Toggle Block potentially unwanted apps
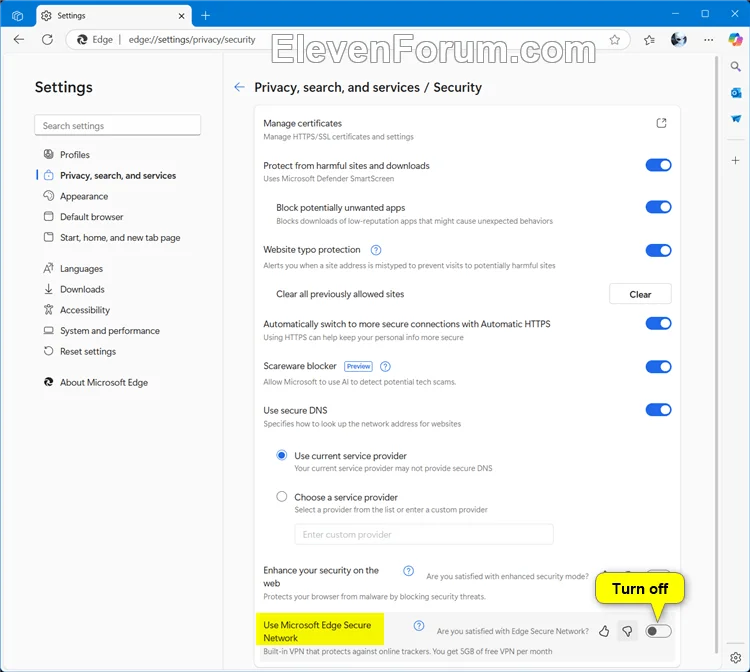The height and width of the screenshot is (672, 750). coord(658,207)
